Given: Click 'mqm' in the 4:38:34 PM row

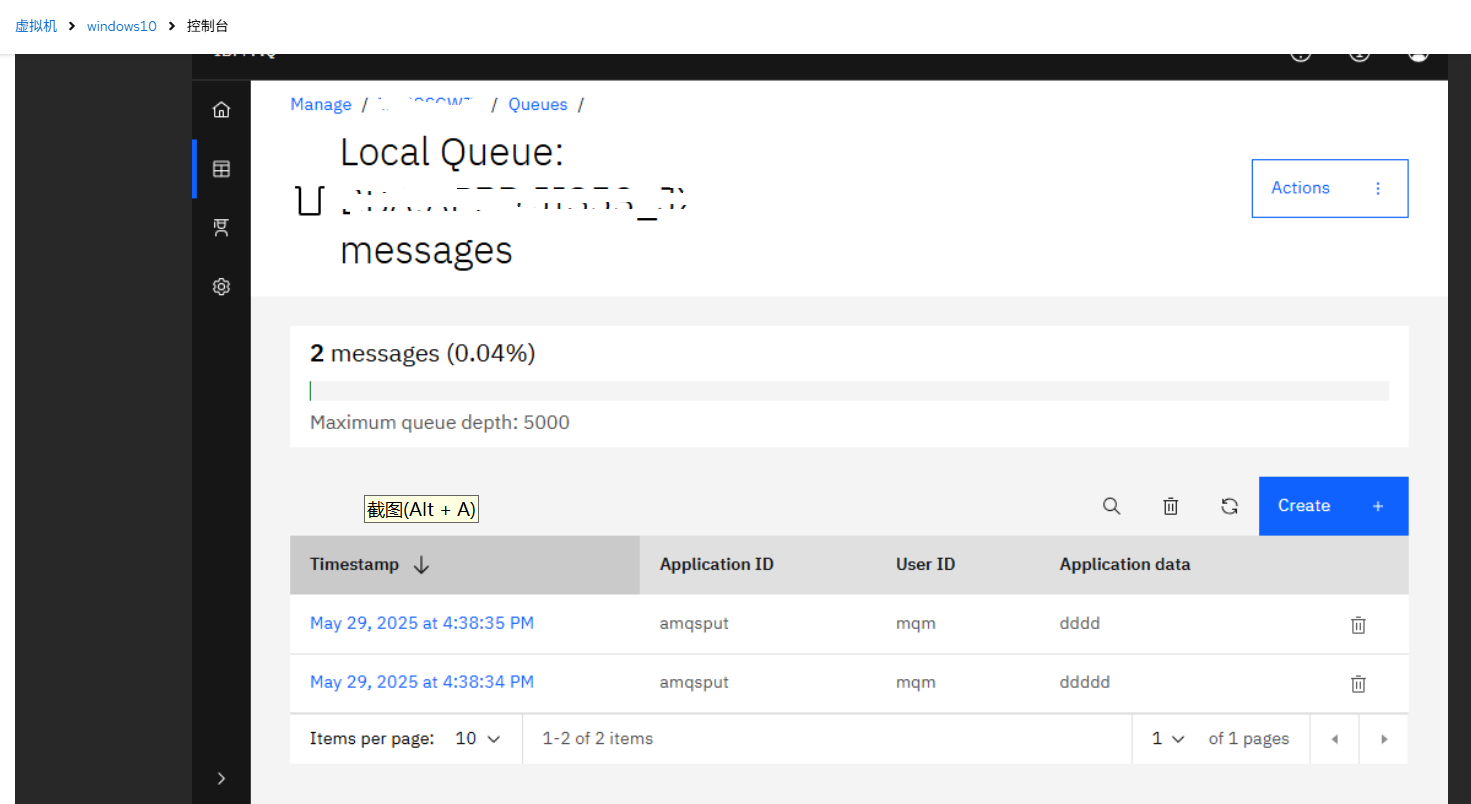Looking at the screenshot, I should click(x=916, y=682).
